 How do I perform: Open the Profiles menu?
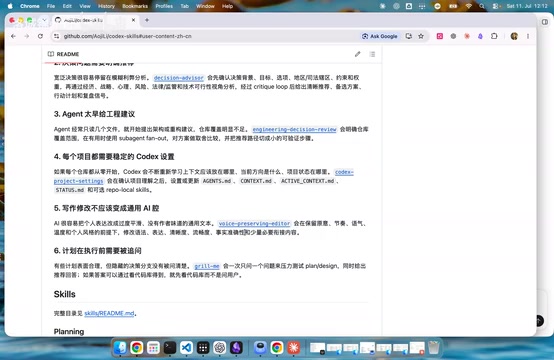click(164, 6)
